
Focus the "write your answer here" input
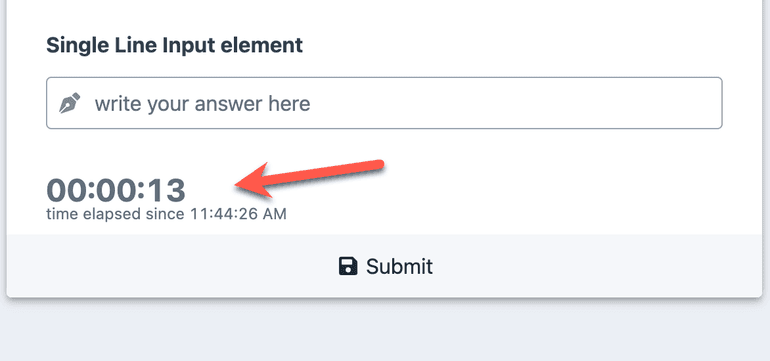[384, 103]
